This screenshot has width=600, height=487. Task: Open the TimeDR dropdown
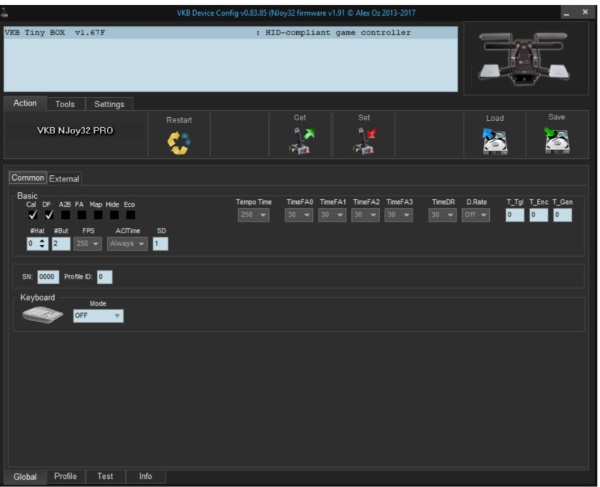click(x=442, y=215)
